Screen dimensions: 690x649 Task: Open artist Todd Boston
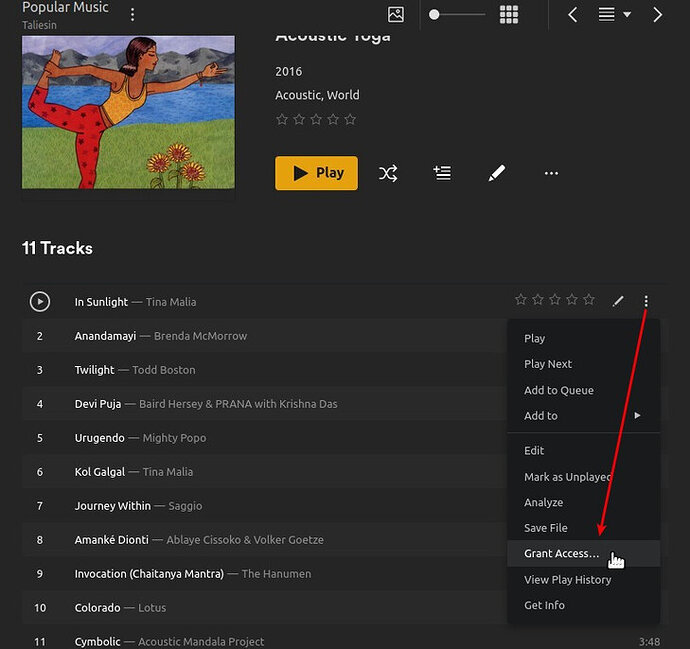point(164,370)
